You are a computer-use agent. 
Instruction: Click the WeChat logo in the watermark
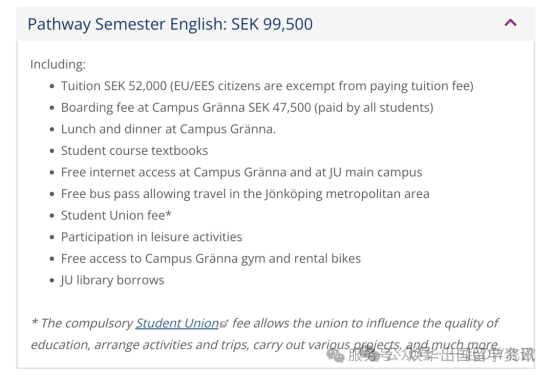(335, 355)
